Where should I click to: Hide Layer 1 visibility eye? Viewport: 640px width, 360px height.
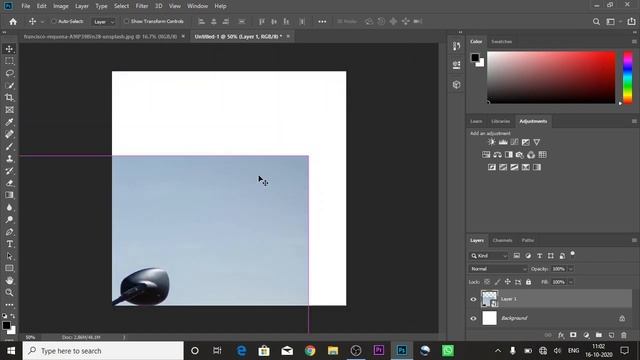pos(473,299)
